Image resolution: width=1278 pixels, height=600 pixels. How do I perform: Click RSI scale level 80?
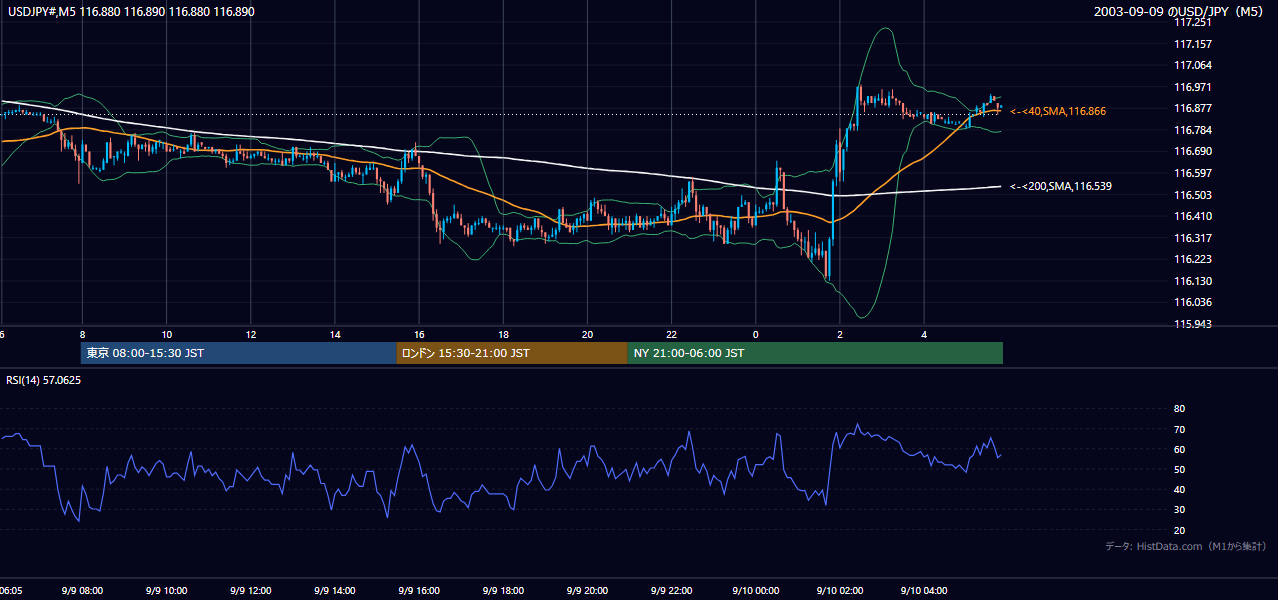coord(1179,409)
